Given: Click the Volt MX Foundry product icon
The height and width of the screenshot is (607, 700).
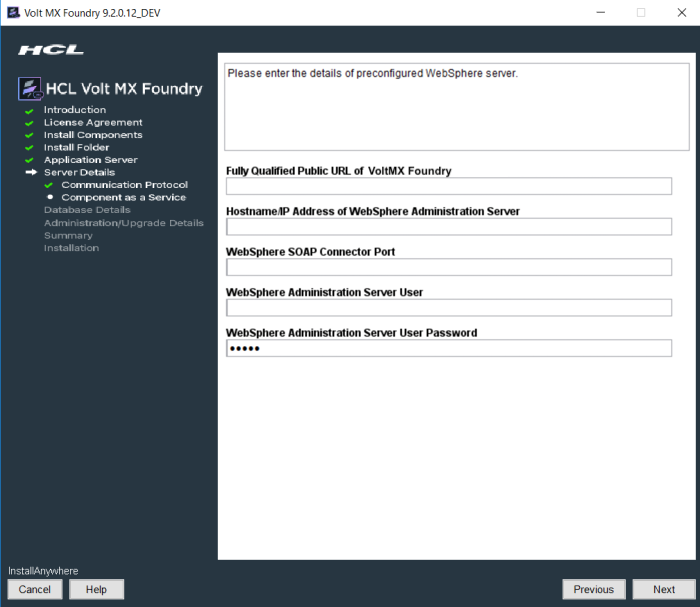Looking at the screenshot, I should click(x=30, y=88).
